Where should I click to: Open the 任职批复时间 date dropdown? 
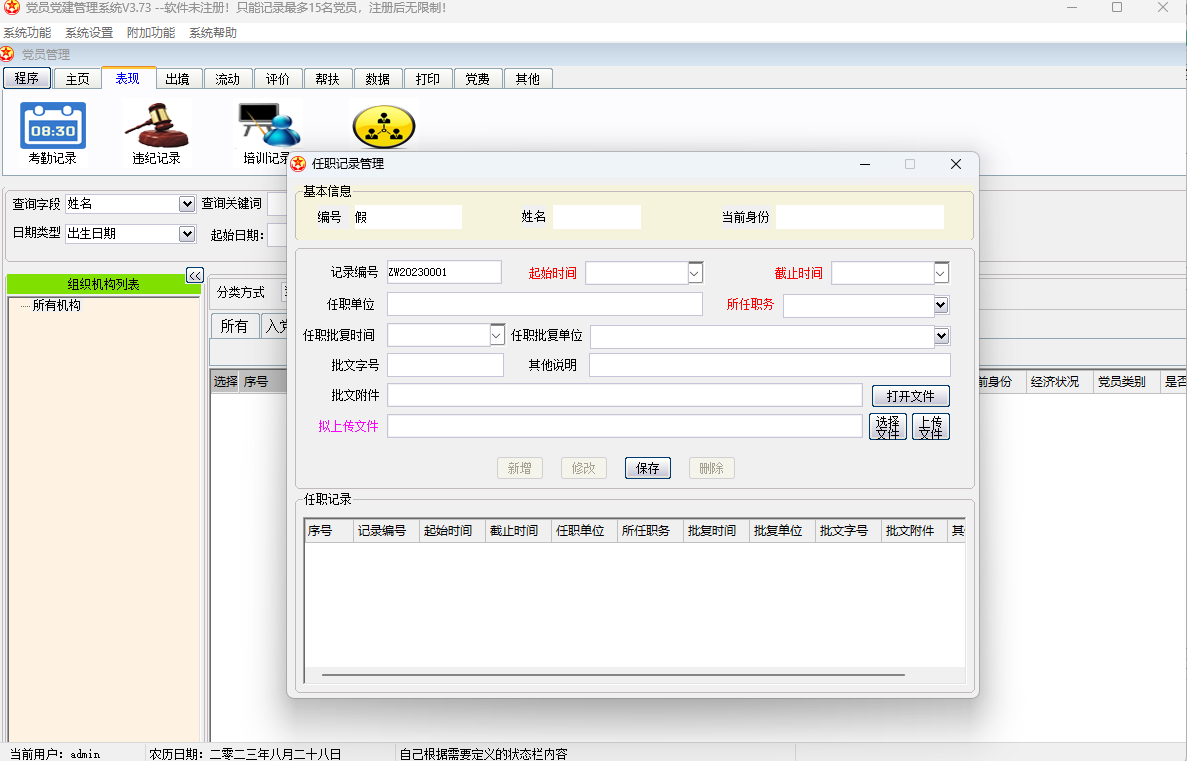pyautogui.click(x=497, y=335)
